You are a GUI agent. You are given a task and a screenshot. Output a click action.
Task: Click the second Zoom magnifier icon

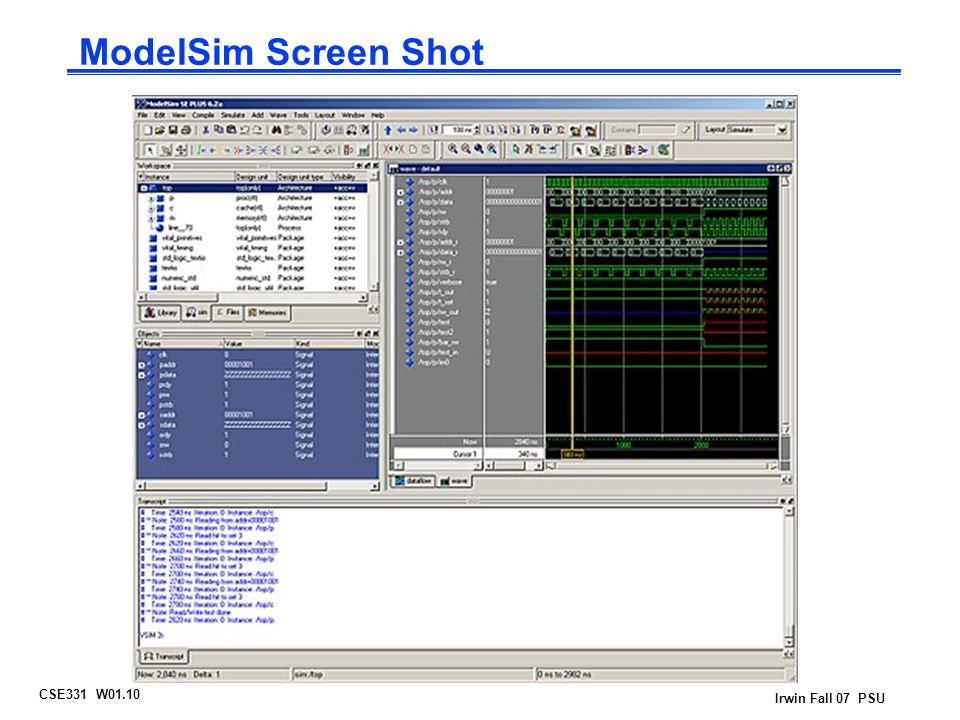(465, 149)
